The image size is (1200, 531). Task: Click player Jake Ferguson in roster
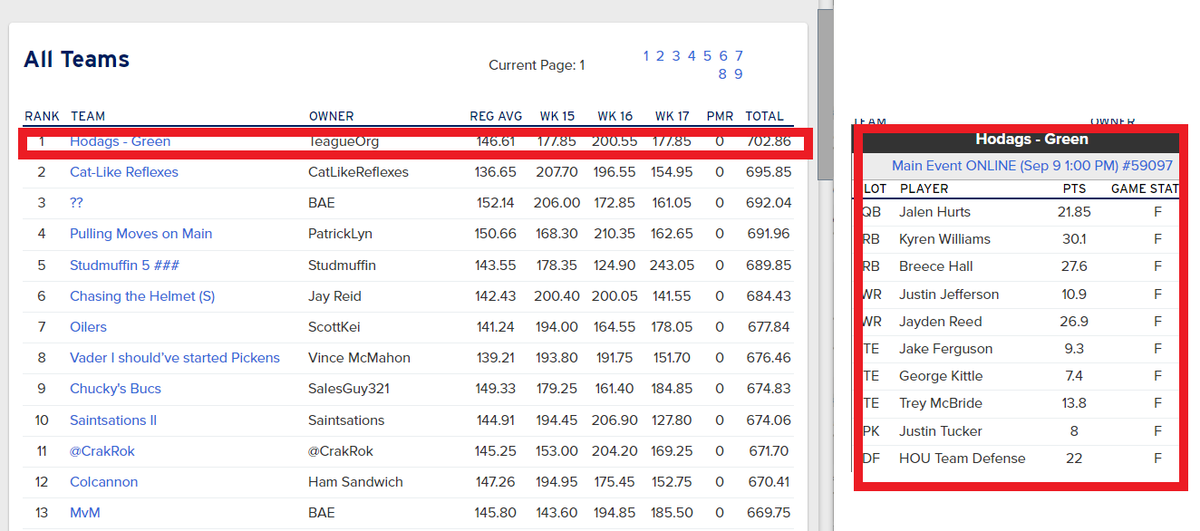[x=946, y=349]
